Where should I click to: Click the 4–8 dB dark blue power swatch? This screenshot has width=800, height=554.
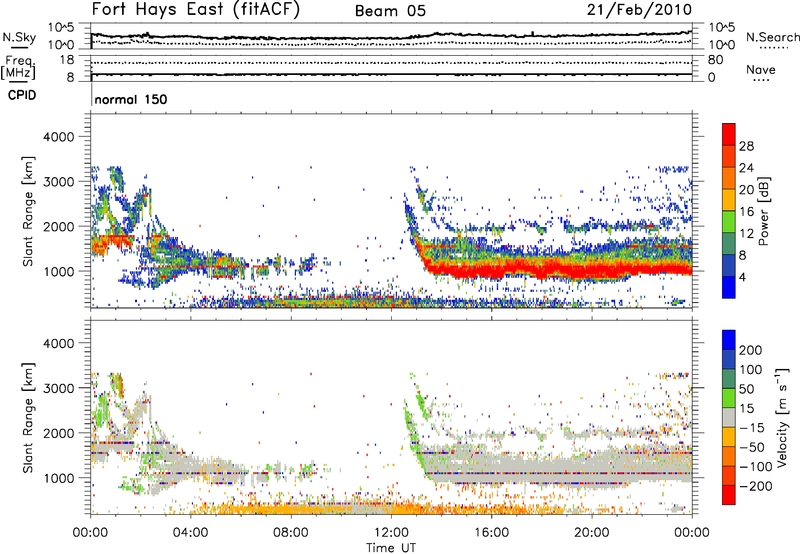pos(729,266)
